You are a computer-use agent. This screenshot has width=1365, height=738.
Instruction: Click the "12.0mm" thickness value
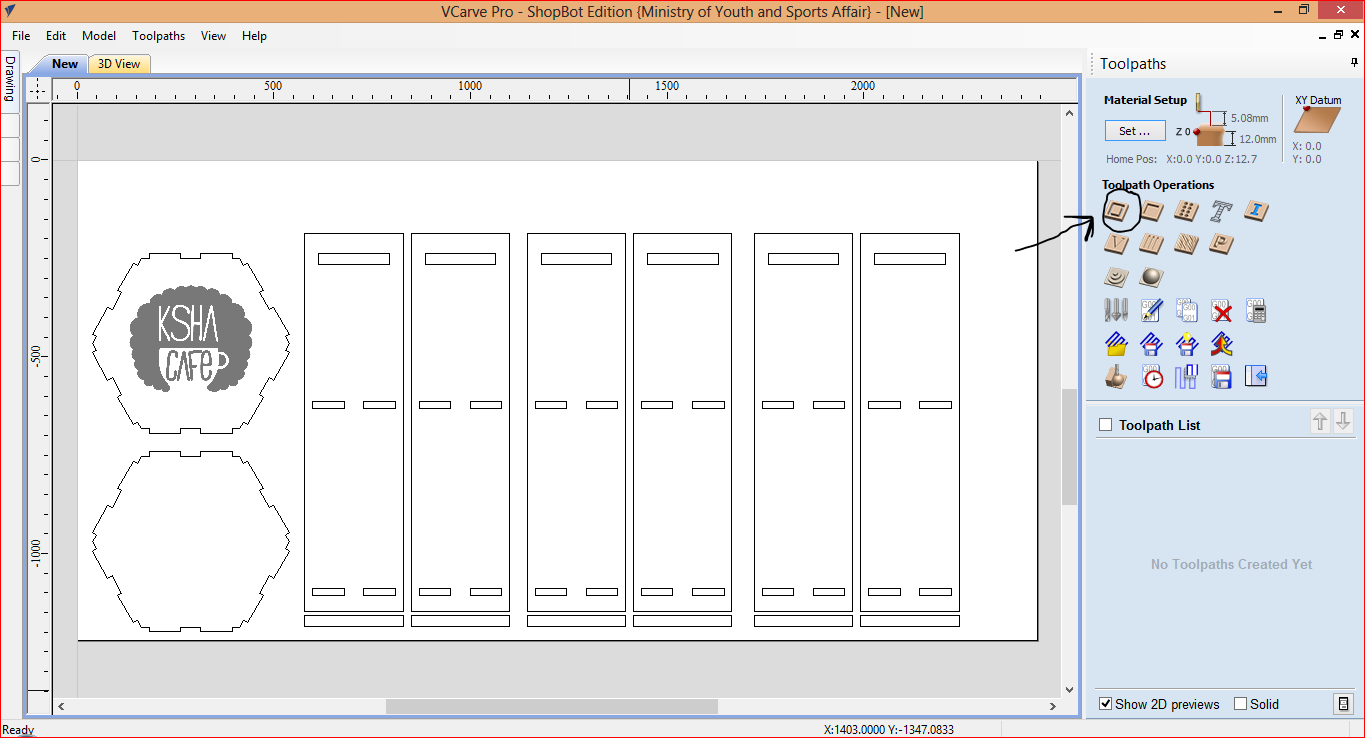pos(1258,140)
